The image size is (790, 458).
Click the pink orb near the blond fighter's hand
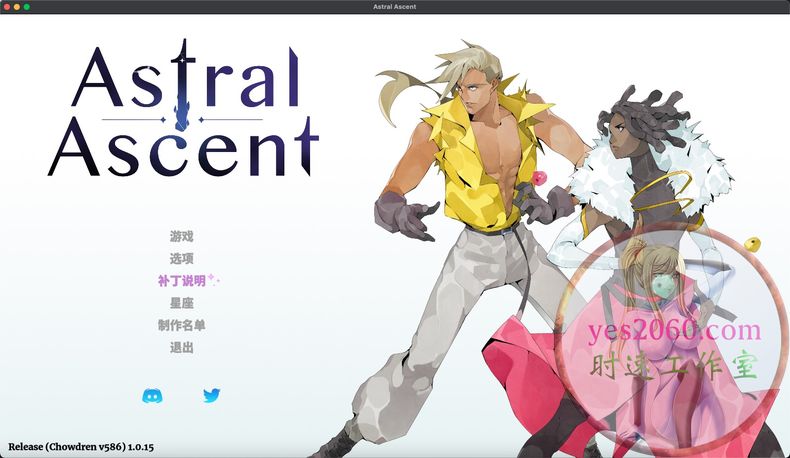(x=541, y=178)
